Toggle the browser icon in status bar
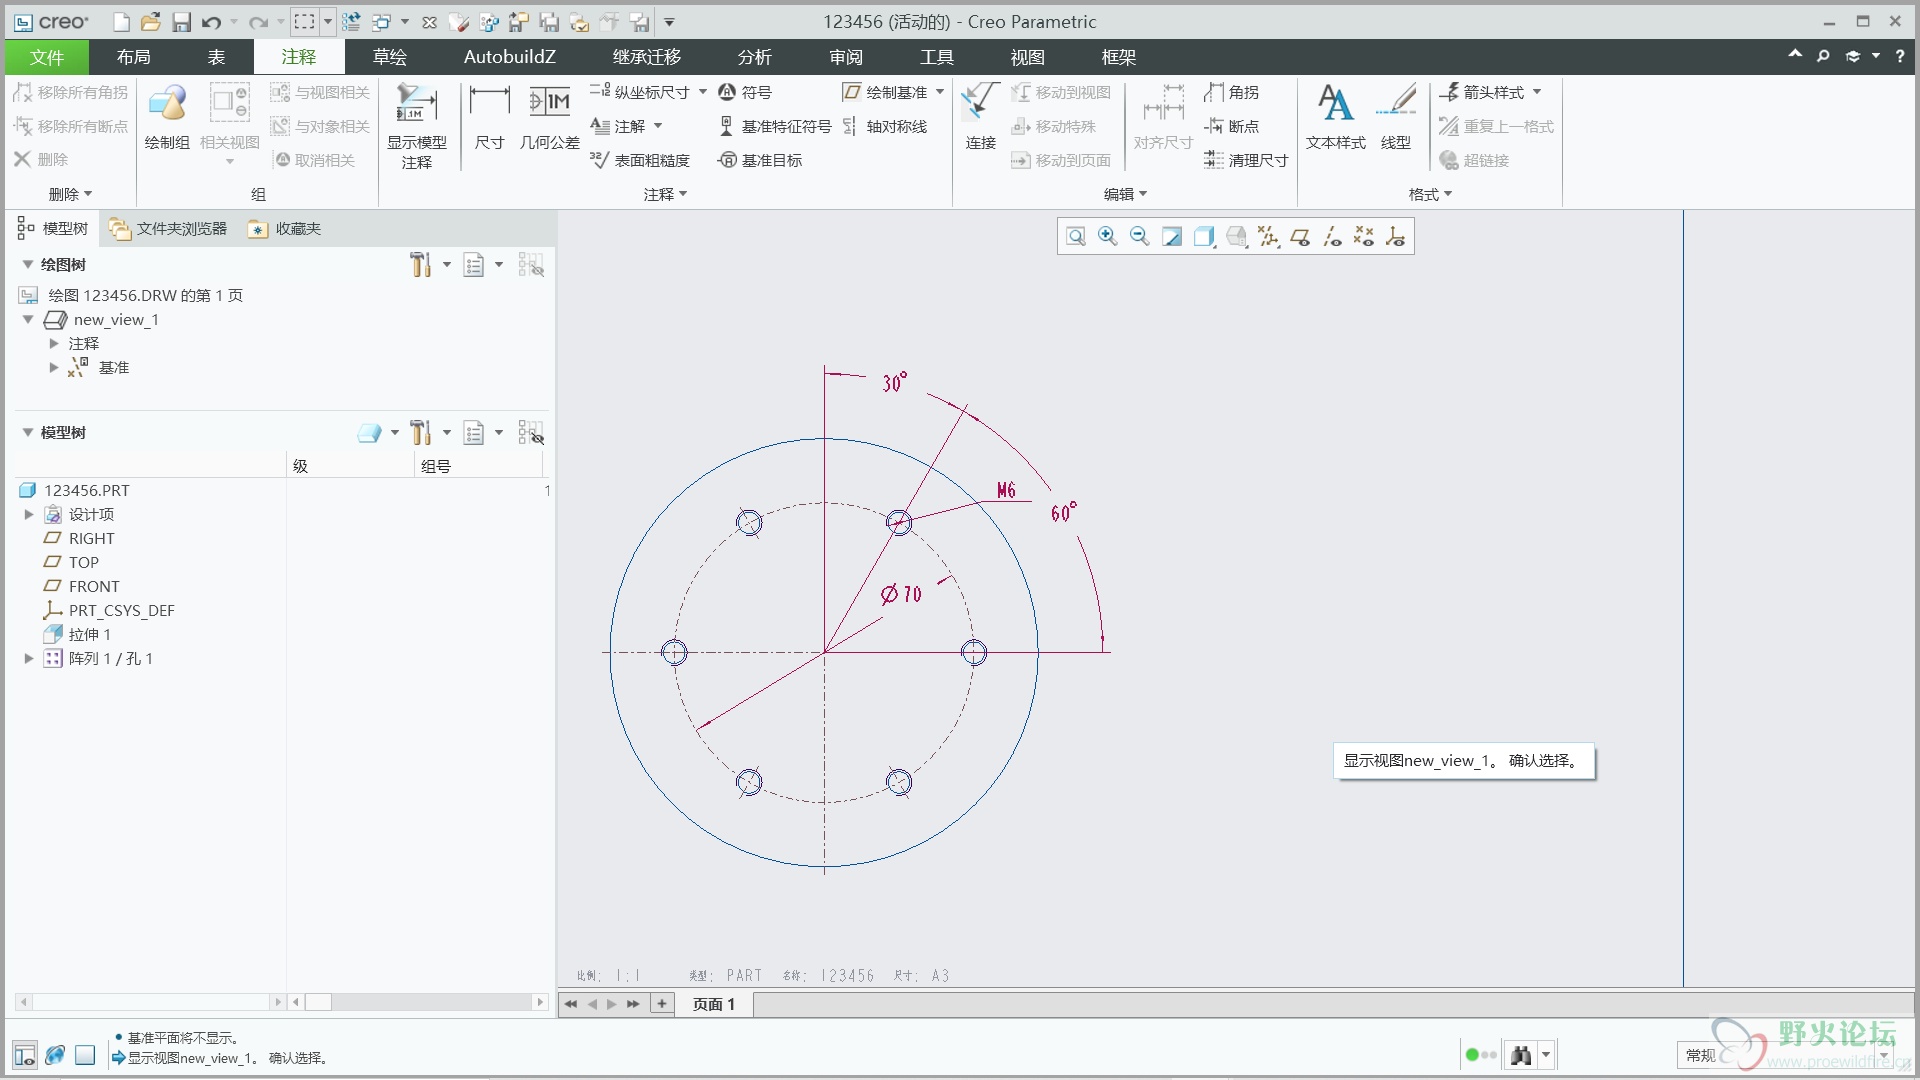 [55, 1055]
